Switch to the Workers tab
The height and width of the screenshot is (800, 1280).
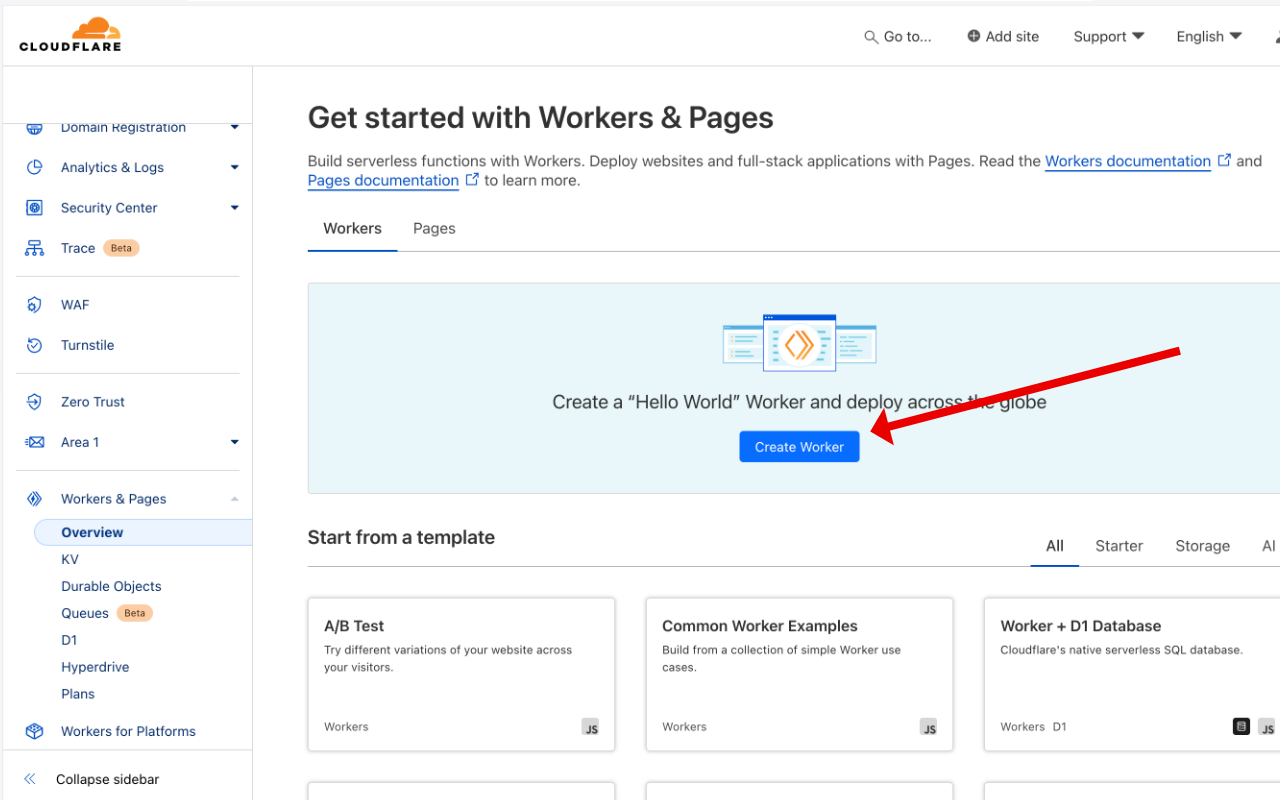(352, 228)
